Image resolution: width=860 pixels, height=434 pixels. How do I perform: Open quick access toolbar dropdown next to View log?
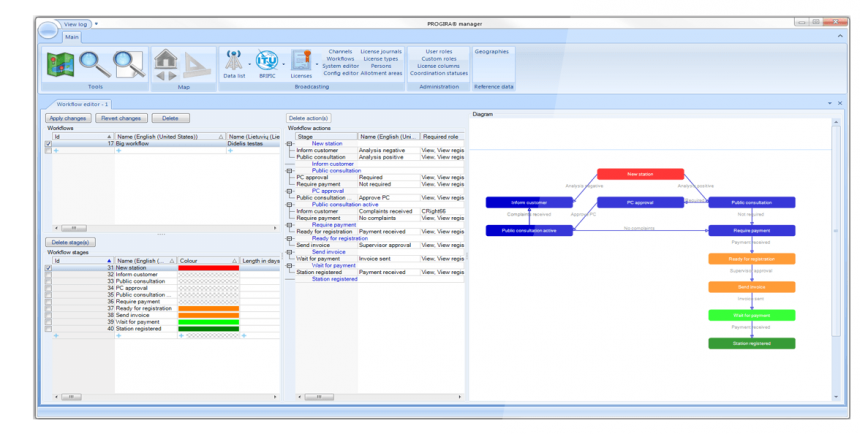pos(96,24)
